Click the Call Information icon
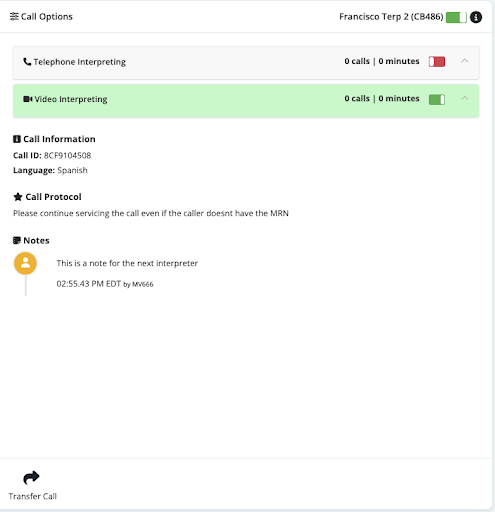Image resolution: width=495 pixels, height=512 pixels. point(17,139)
